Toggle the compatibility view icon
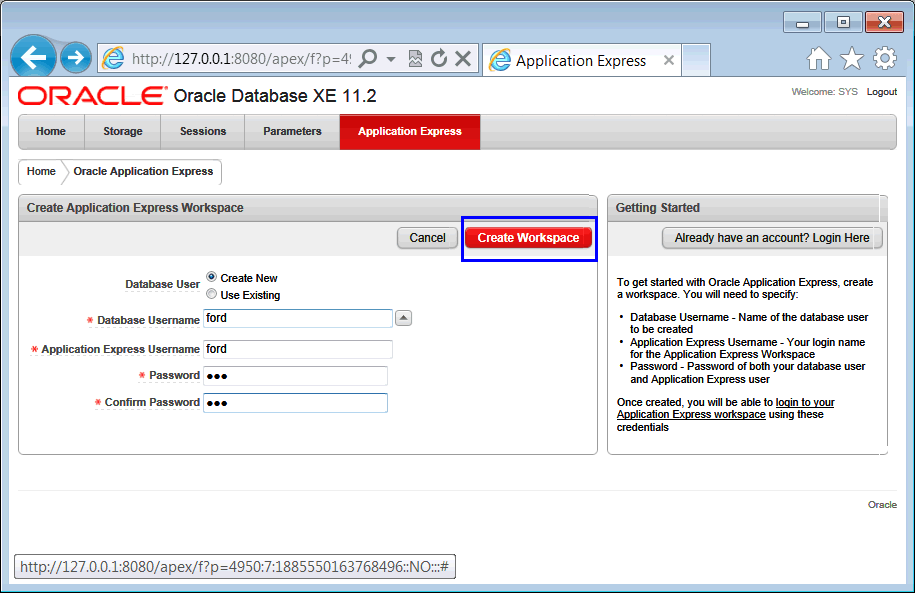Image resolution: width=915 pixels, height=593 pixels. tap(415, 58)
